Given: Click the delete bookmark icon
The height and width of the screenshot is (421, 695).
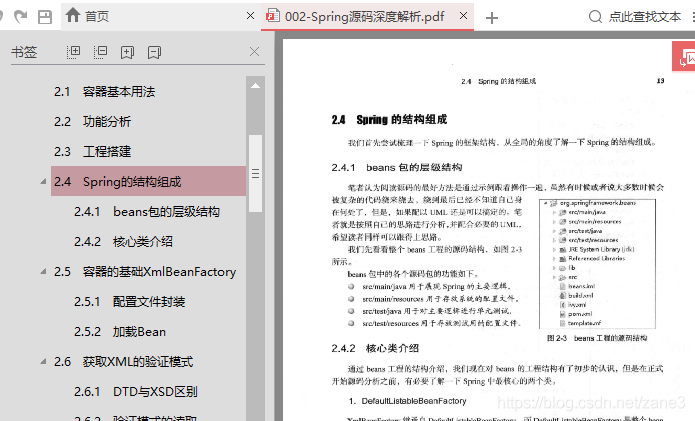Looking at the screenshot, I should point(154,52).
